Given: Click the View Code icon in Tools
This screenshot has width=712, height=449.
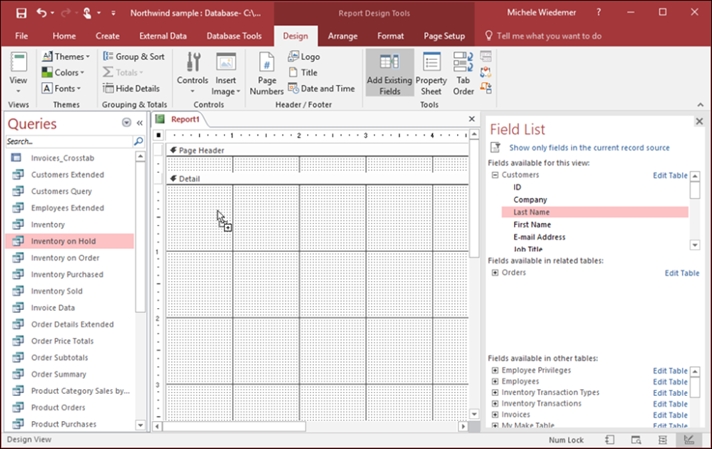Looking at the screenshot, I should tap(486, 72).
